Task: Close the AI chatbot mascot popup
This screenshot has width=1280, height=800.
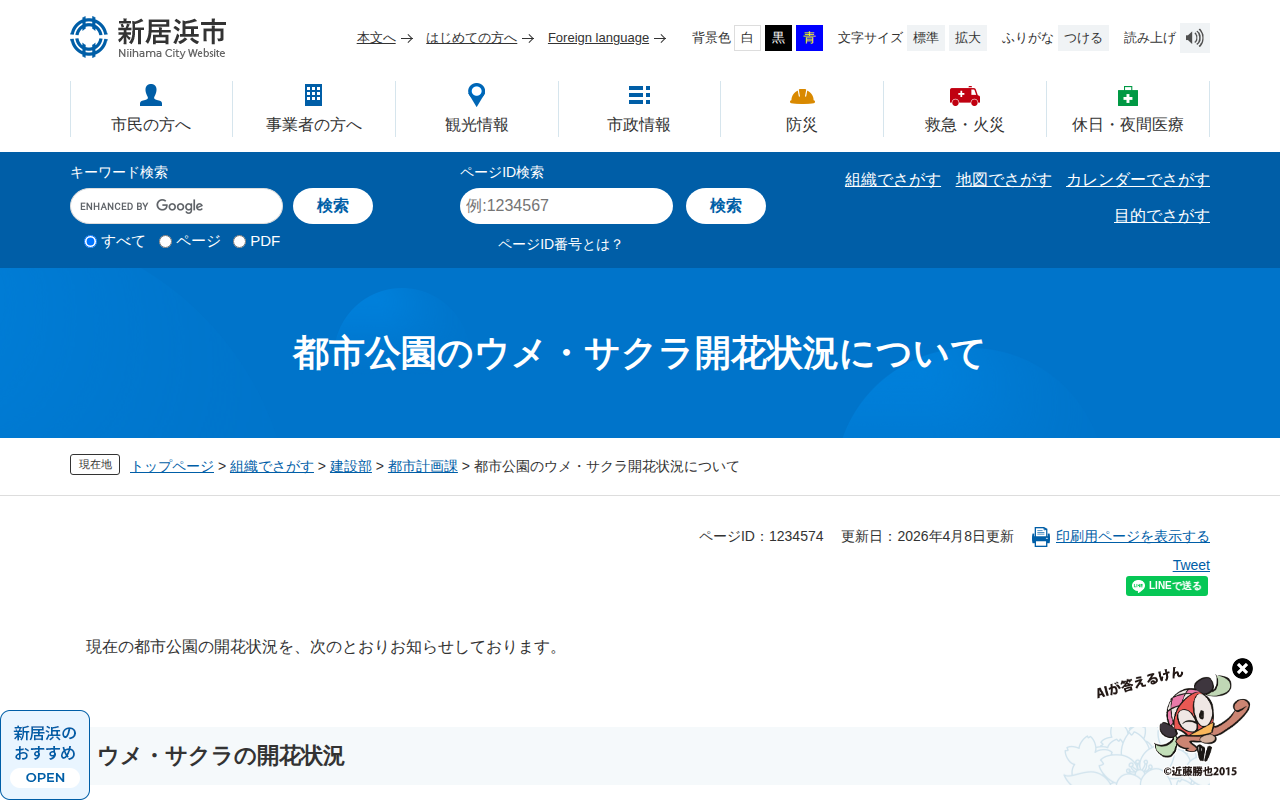Action: 1242,668
